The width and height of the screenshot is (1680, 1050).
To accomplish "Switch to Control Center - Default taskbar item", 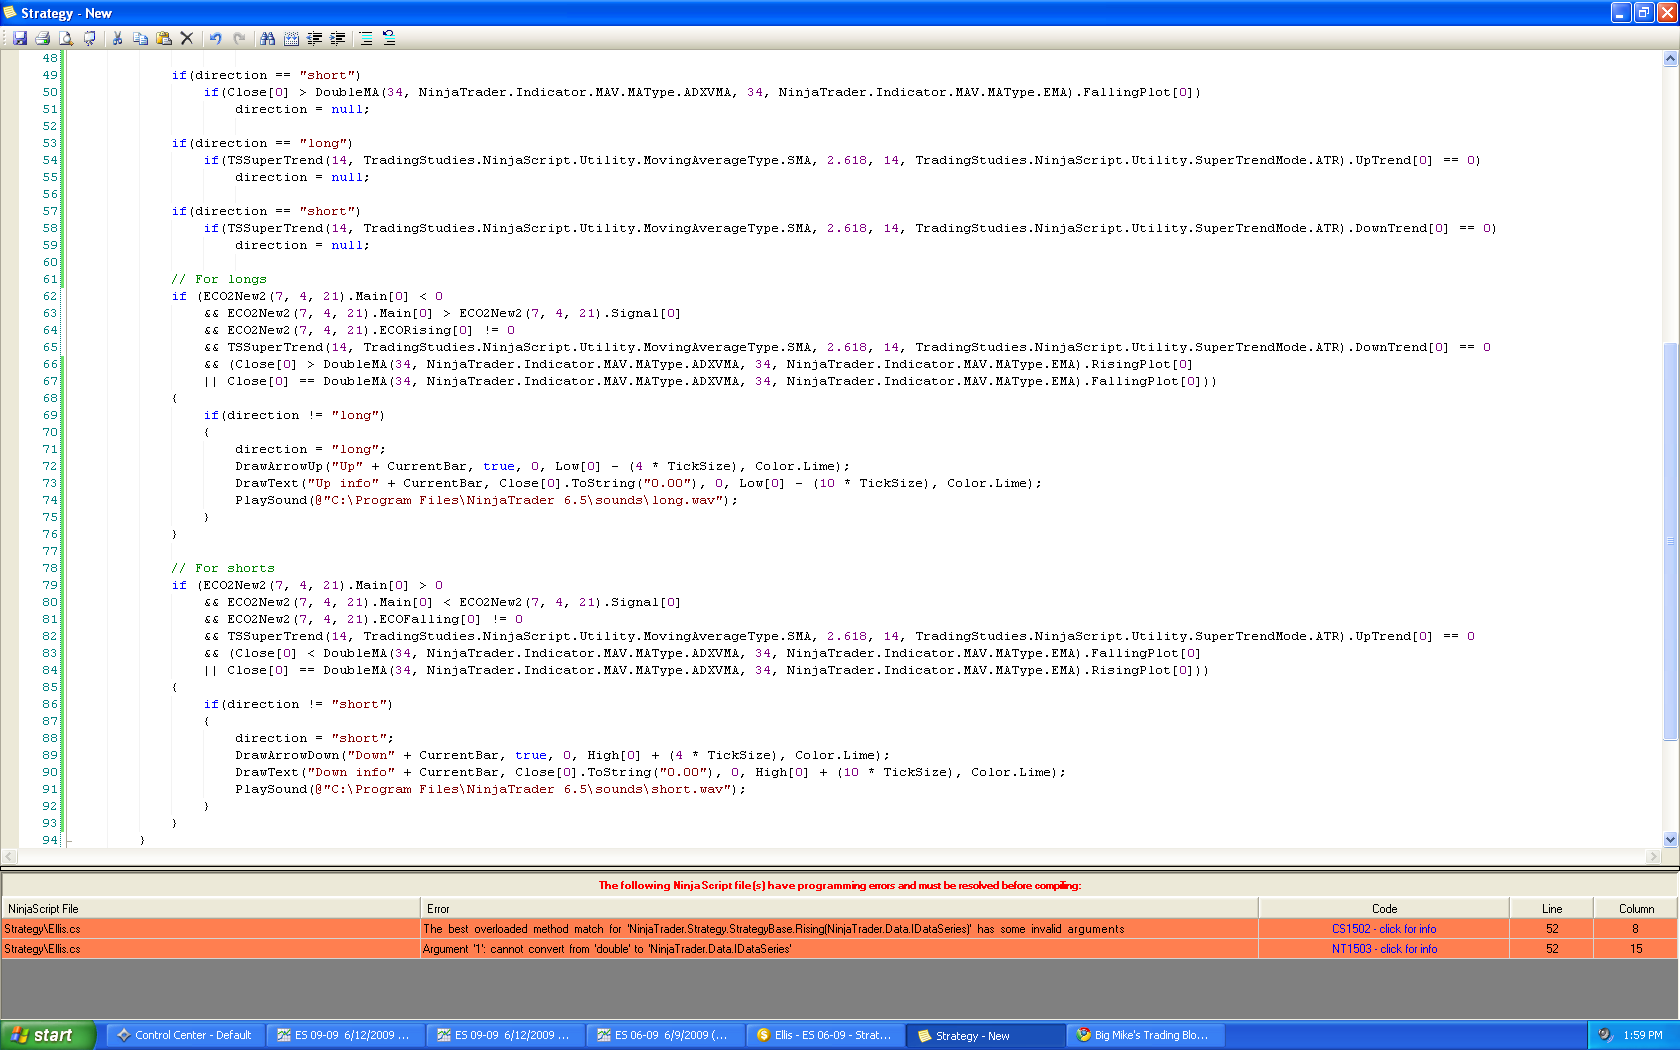I will [184, 1035].
